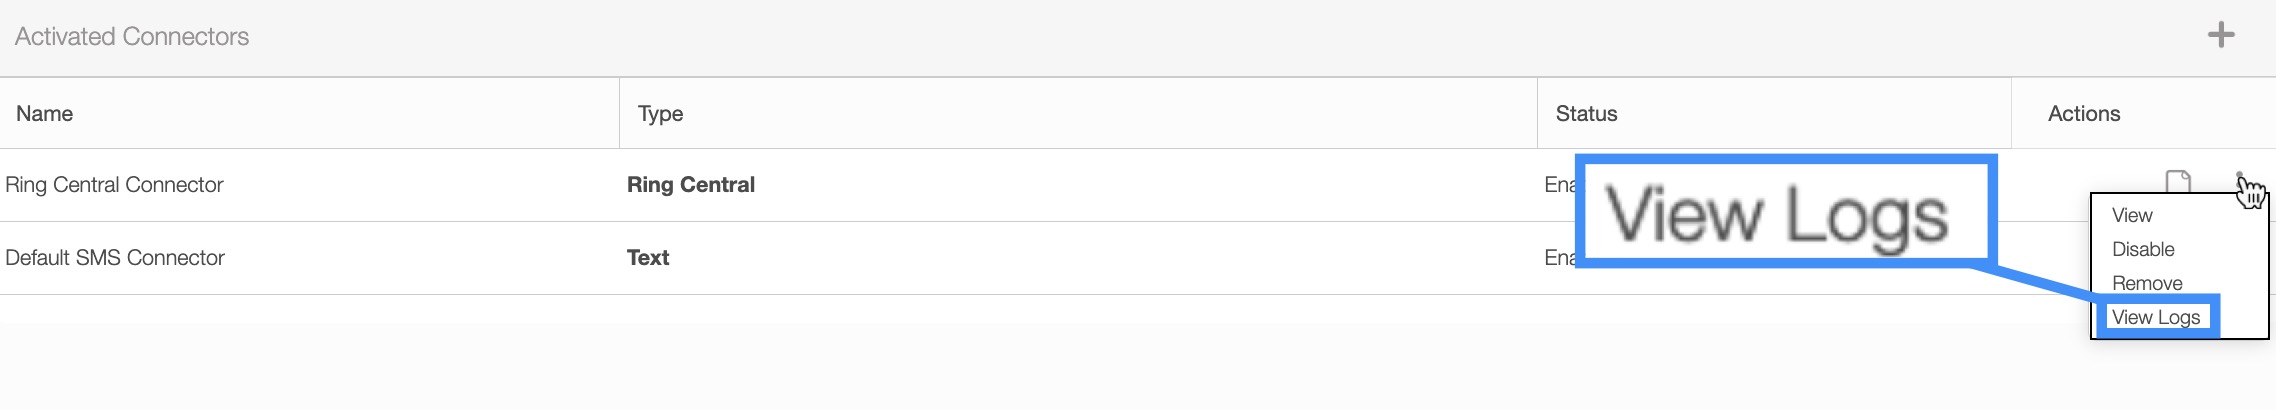This screenshot has height=410, width=2276.
Task: Click the Activated Connectors panel heading
Action: [132, 37]
